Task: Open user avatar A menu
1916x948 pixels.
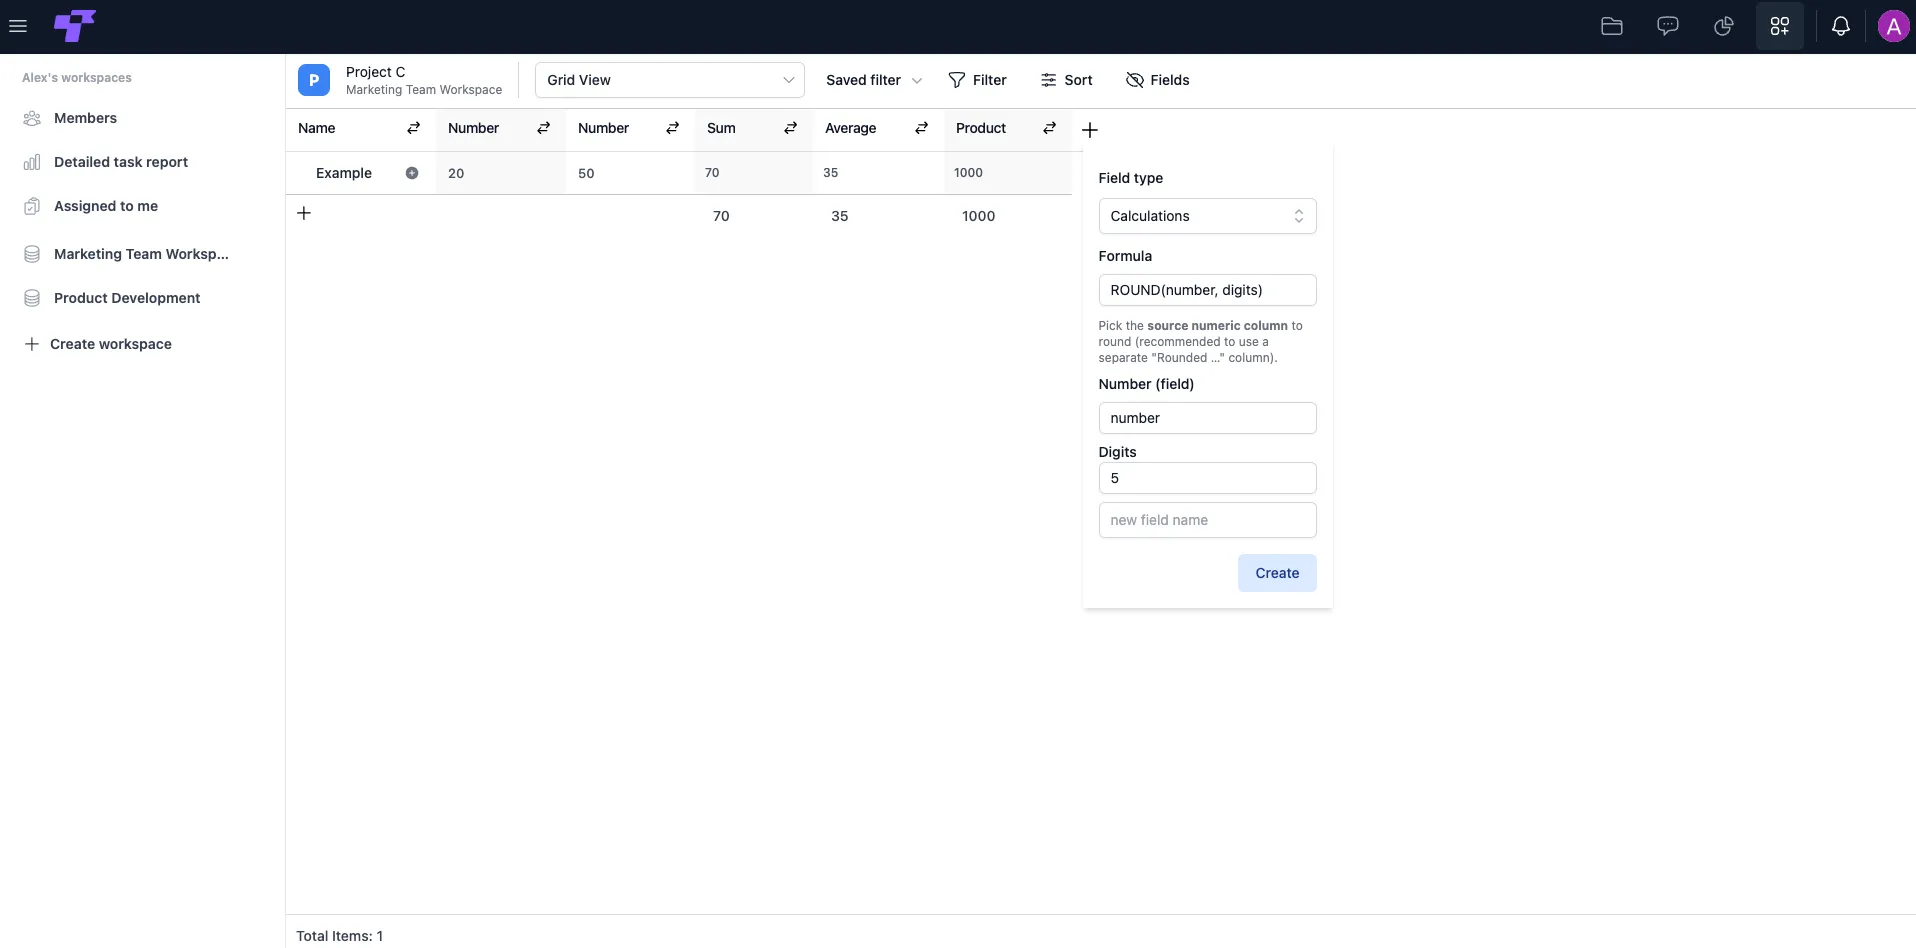Action: pyautogui.click(x=1893, y=26)
